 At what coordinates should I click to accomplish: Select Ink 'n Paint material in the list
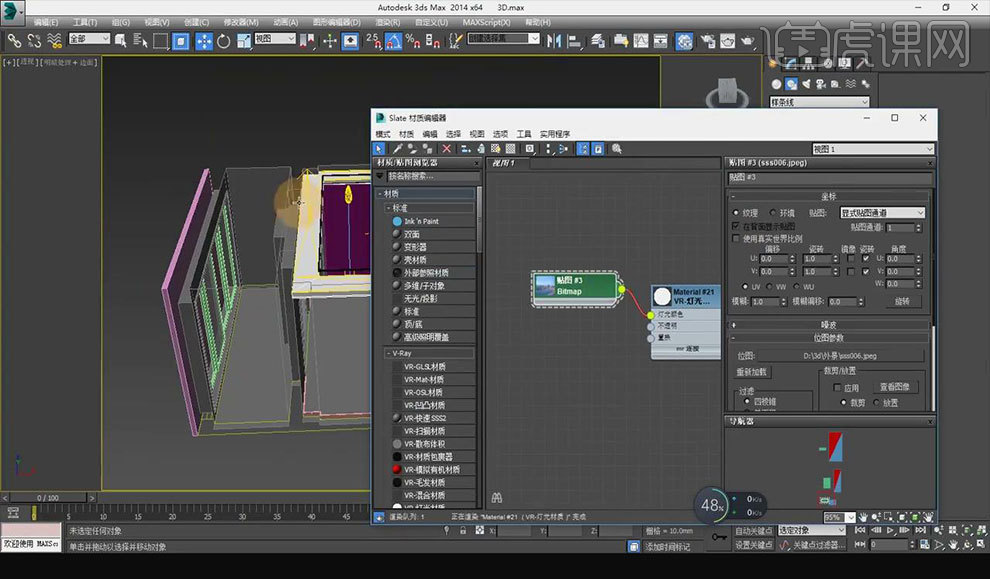click(x=421, y=221)
